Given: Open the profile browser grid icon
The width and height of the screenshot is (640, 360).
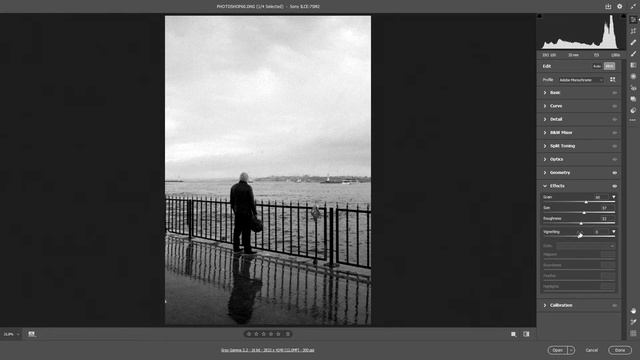Looking at the screenshot, I should [x=613, y=80].
